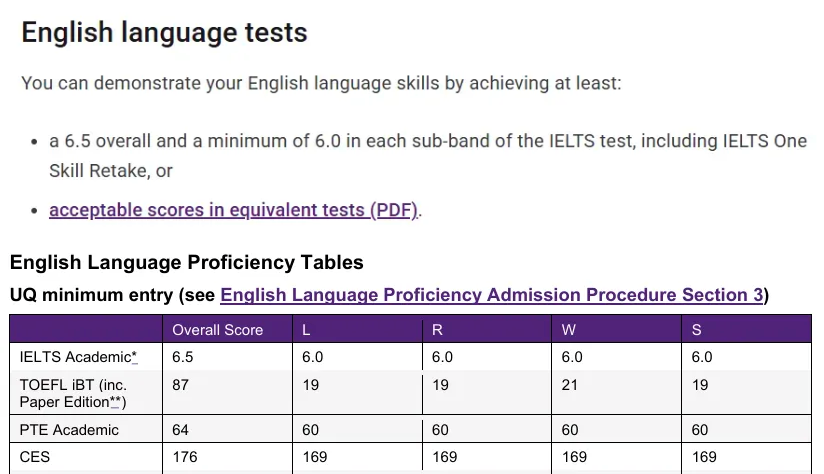Image resolution: width=824 pixels, height=474 pixels.
Task: Click the IELTS overall score 6.5 cell
Action: pyautogui.click(x=183, y=357)
